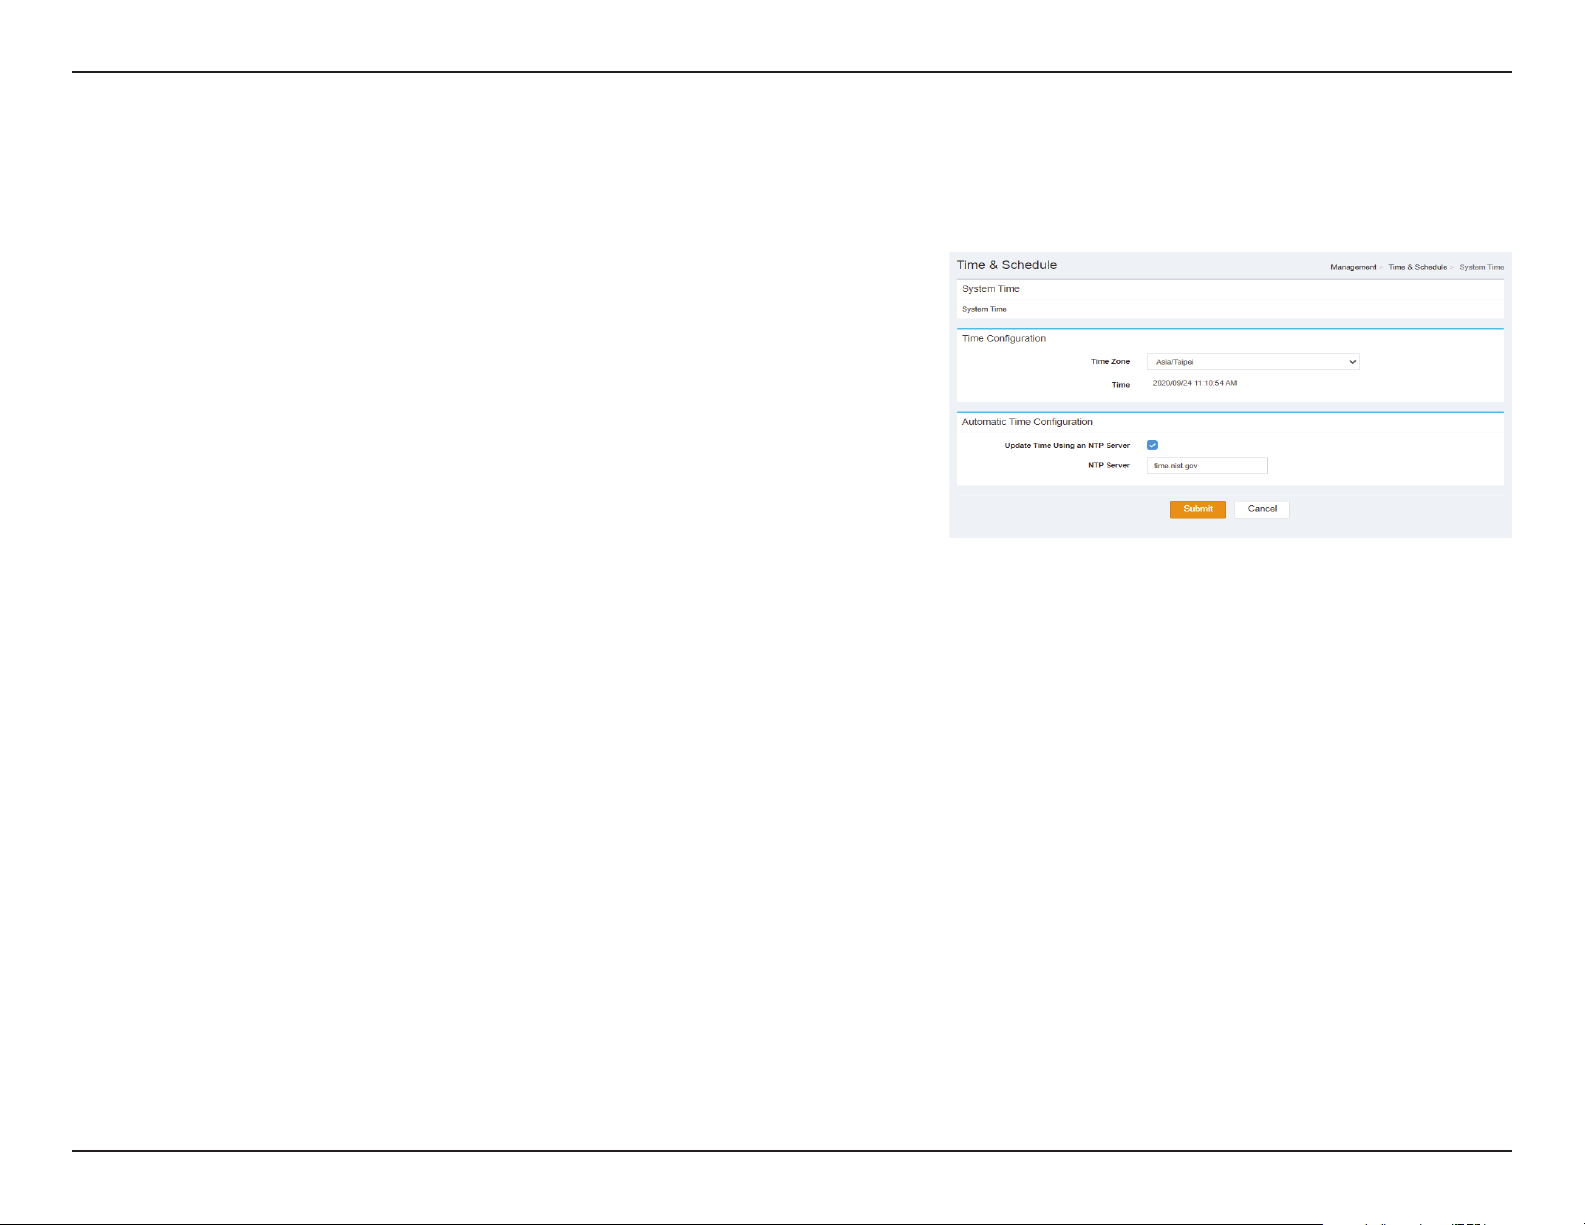Image resolution: width=1585 pixels, height=1225 pixels.
Task: Click the NTP Server field label
Action: pos(1109,466)
